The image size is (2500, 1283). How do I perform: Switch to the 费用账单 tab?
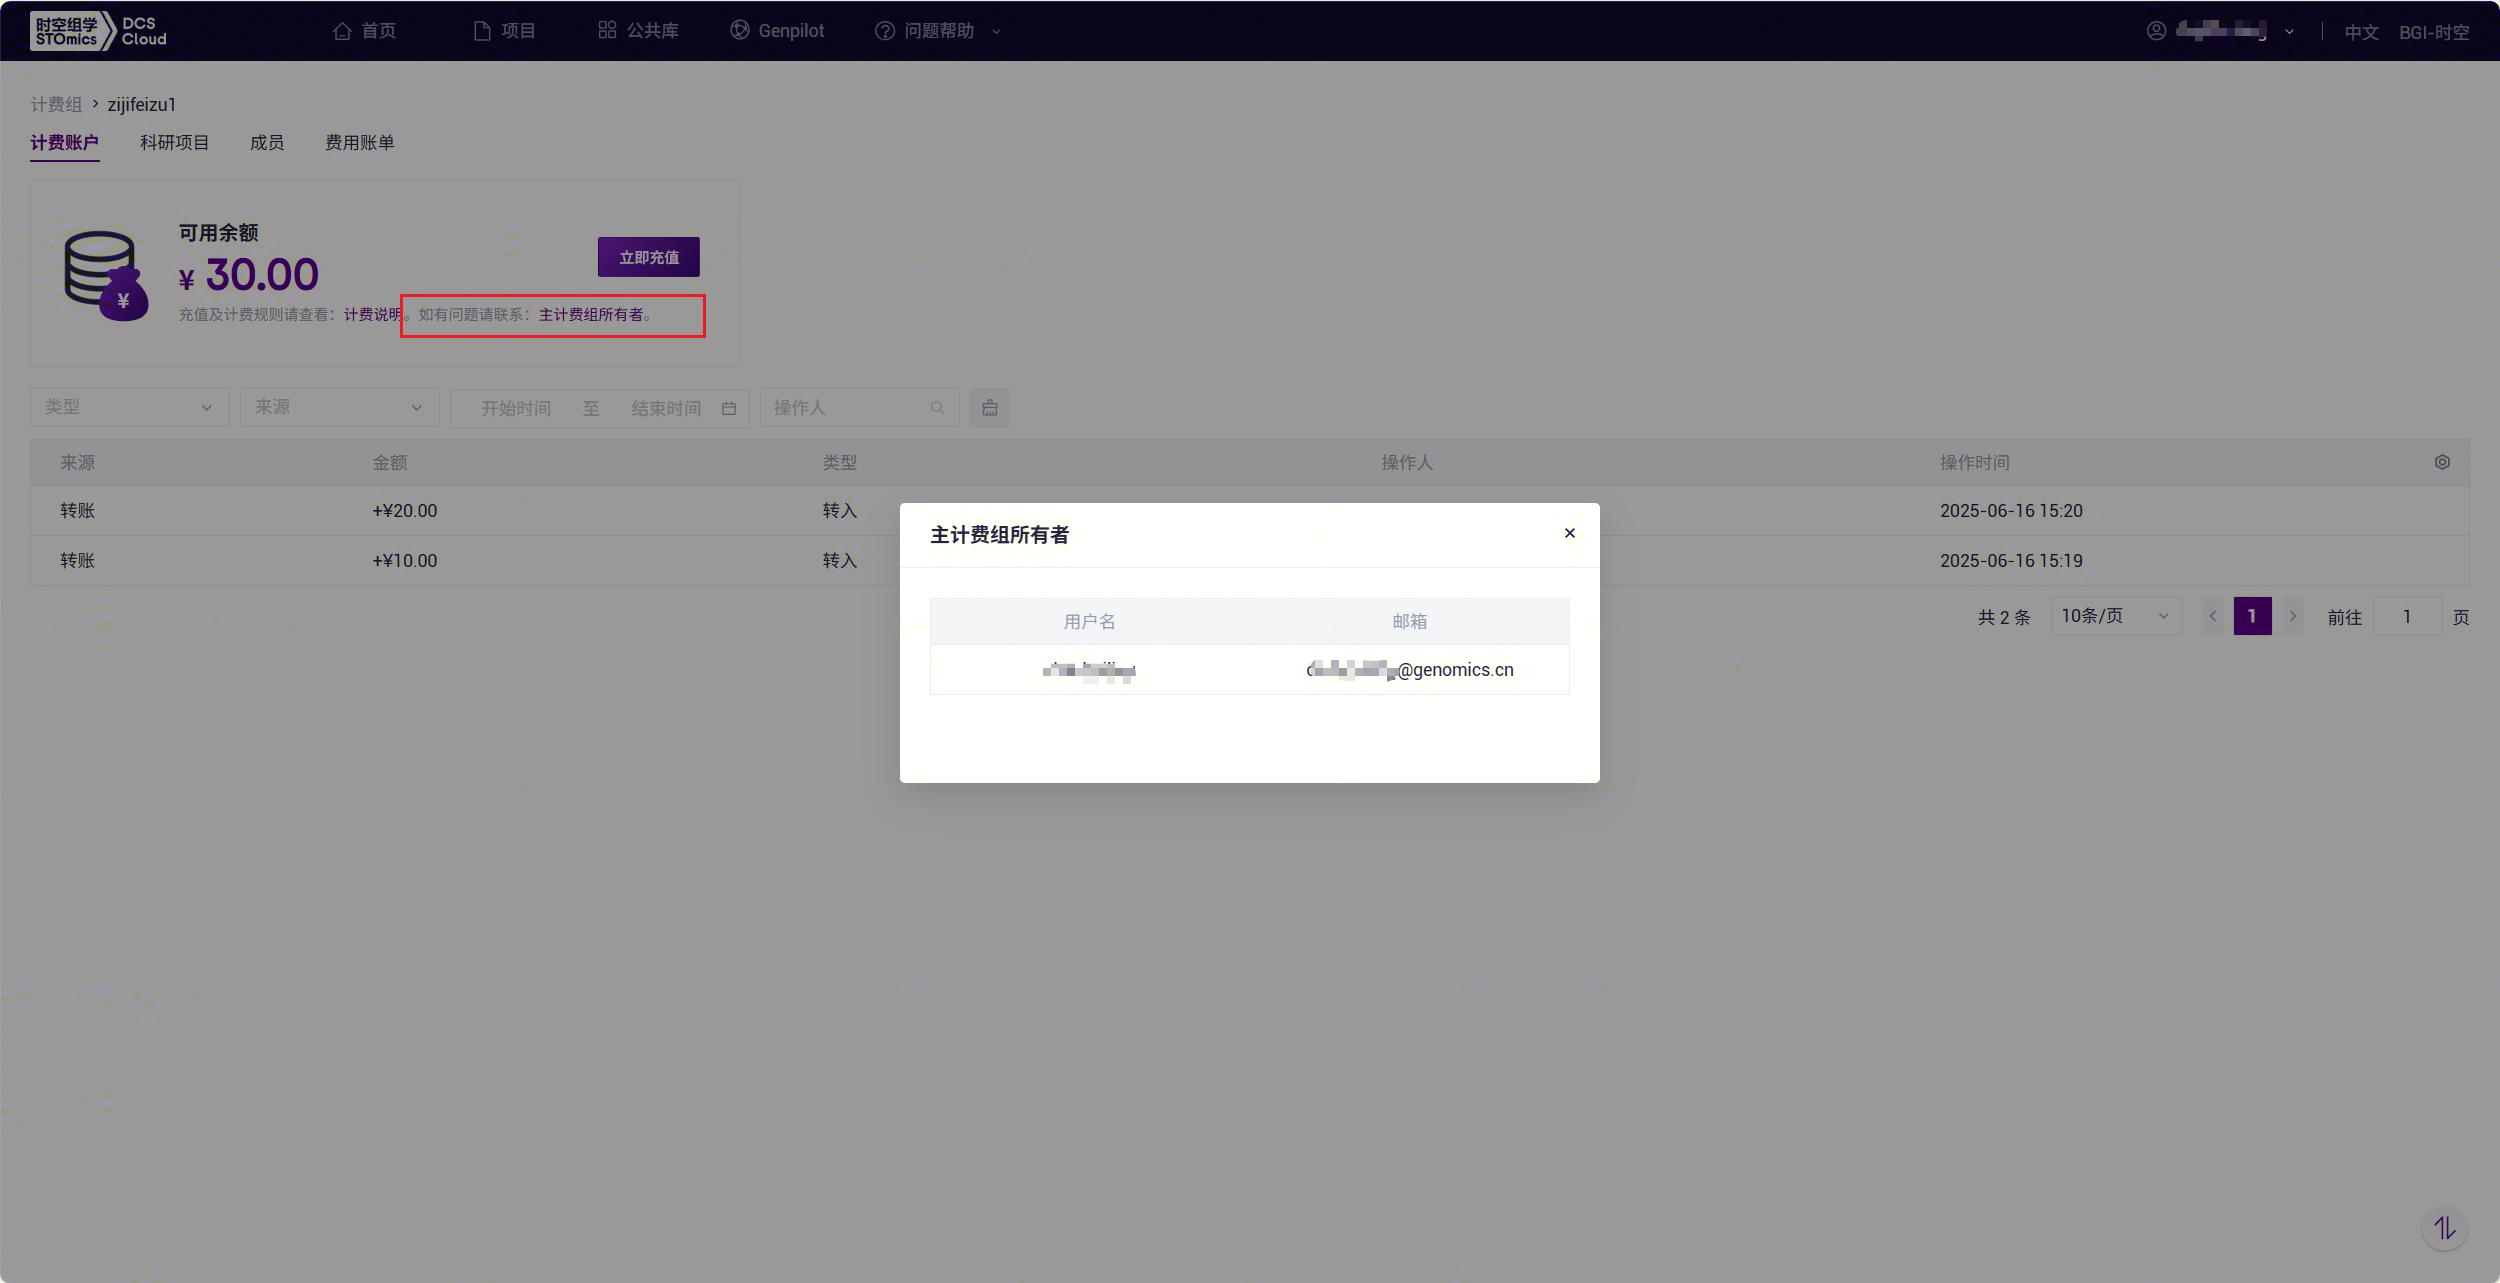359,143
